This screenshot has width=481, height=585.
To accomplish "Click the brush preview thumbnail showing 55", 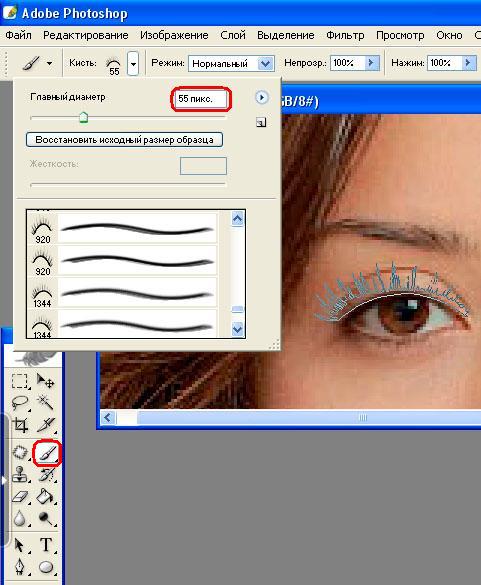I will click(x=114, y=66).
